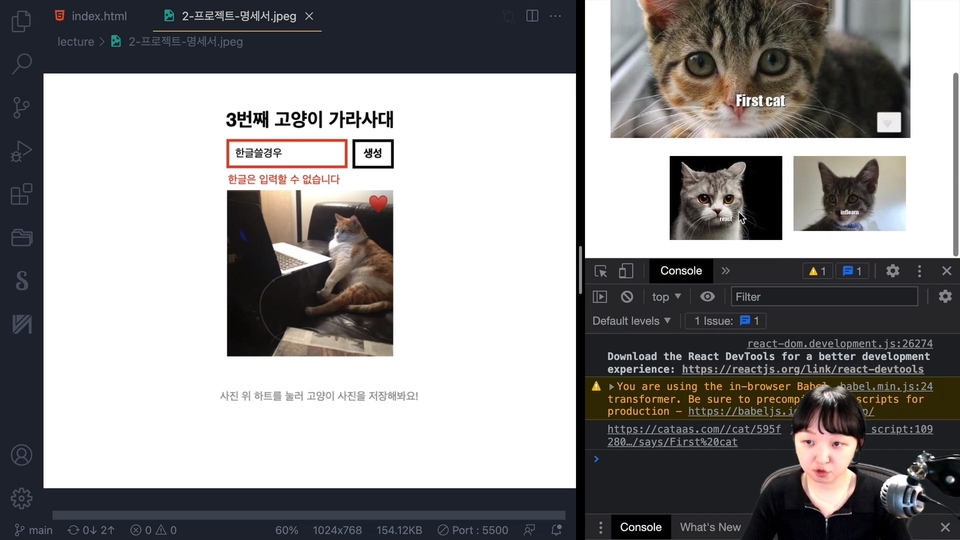
Task: Click the react cat favorite thumbnail
Action: (726, 198)
